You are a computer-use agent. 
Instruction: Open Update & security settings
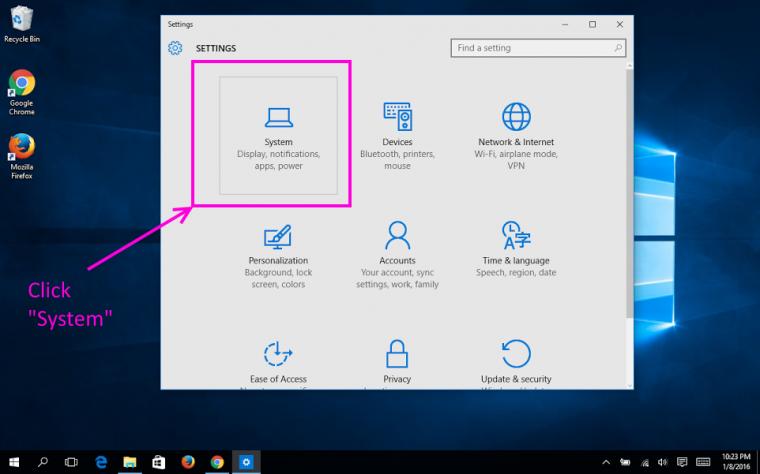pos(516,363)
